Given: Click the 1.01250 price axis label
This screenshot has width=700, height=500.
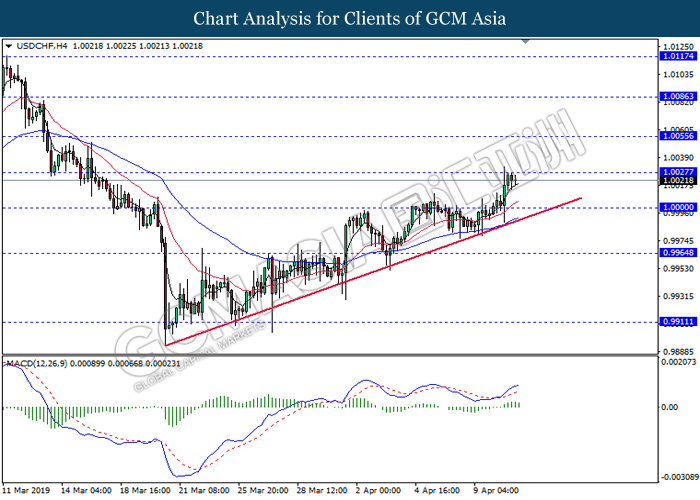Looking at the screenshot, I should (x=677, y=46).
